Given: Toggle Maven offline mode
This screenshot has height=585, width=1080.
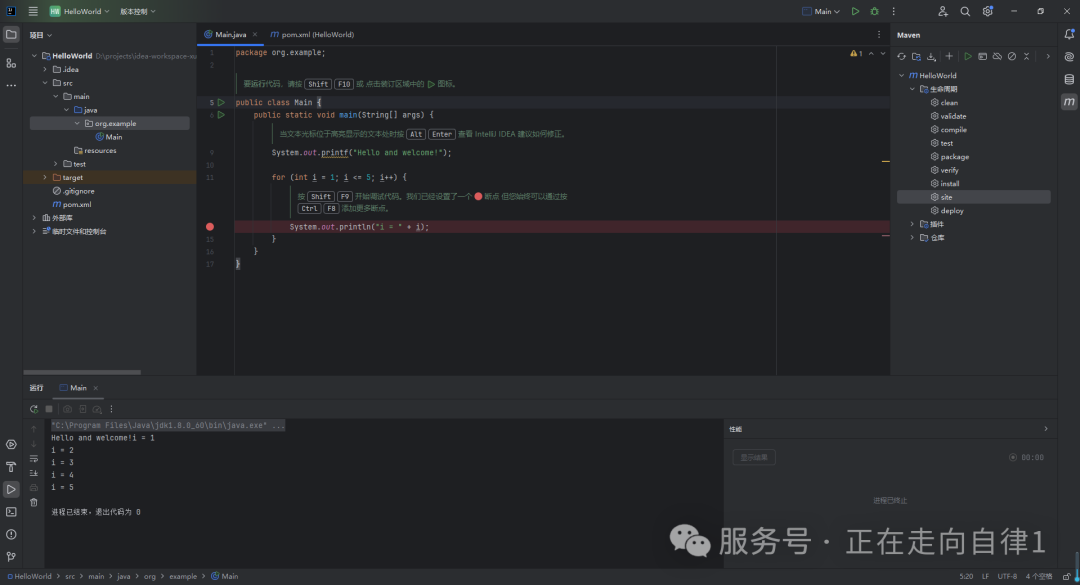Looking at the screenshot, I should 997,56.
